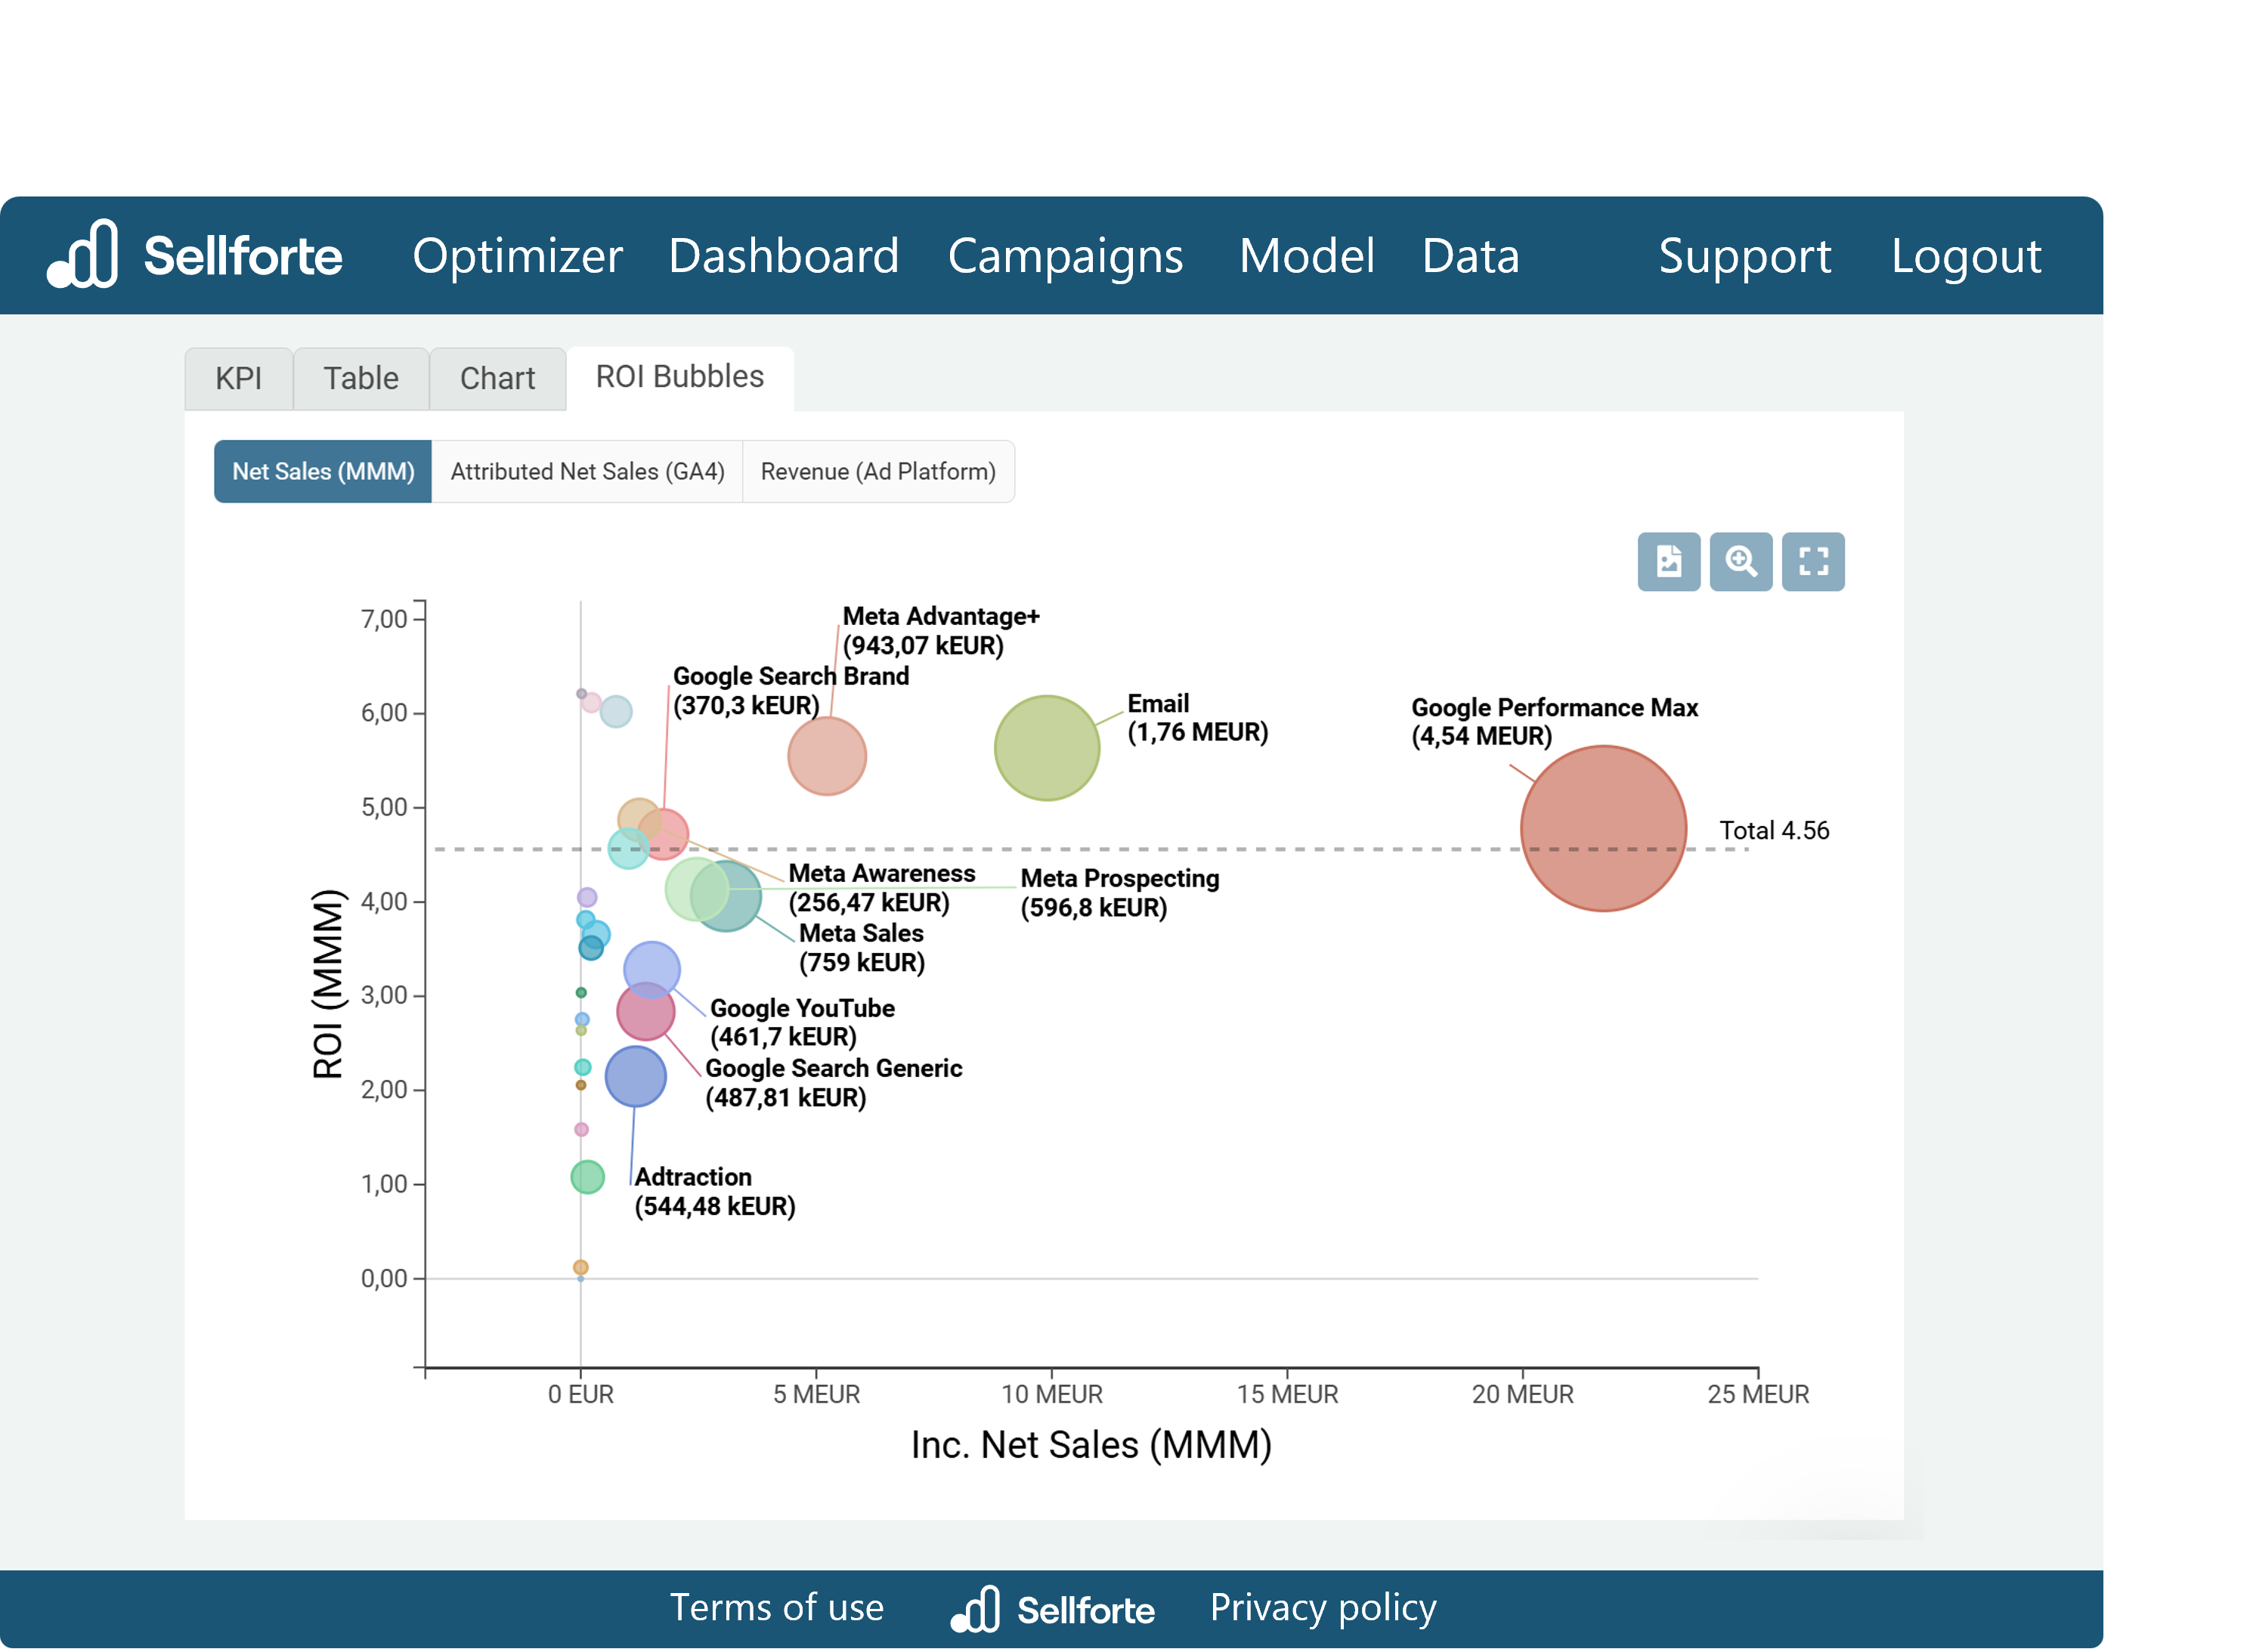Select Net Sales (MMM) metric
Screen dimensions: 2247x1652
click(x=322, y=471)
